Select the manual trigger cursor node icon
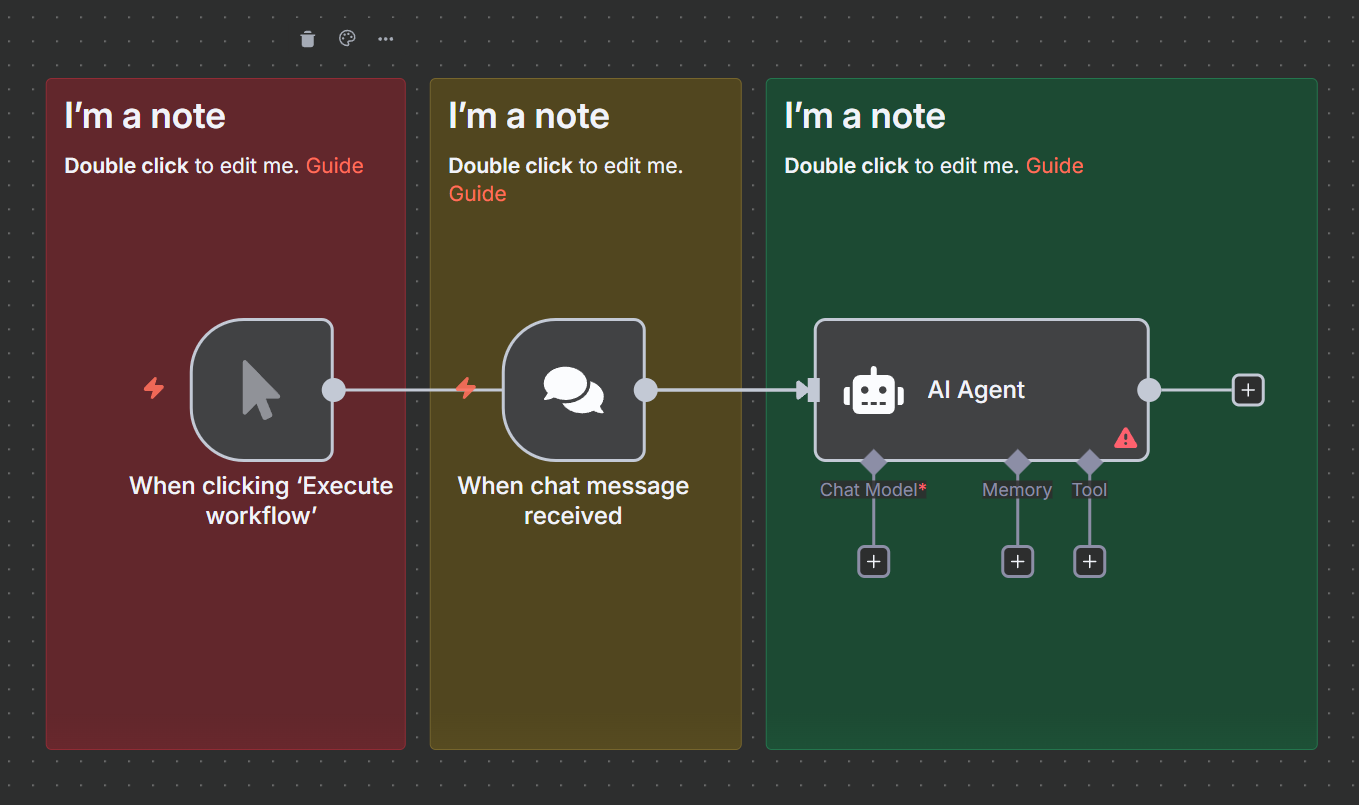 [x=261, y=390]
